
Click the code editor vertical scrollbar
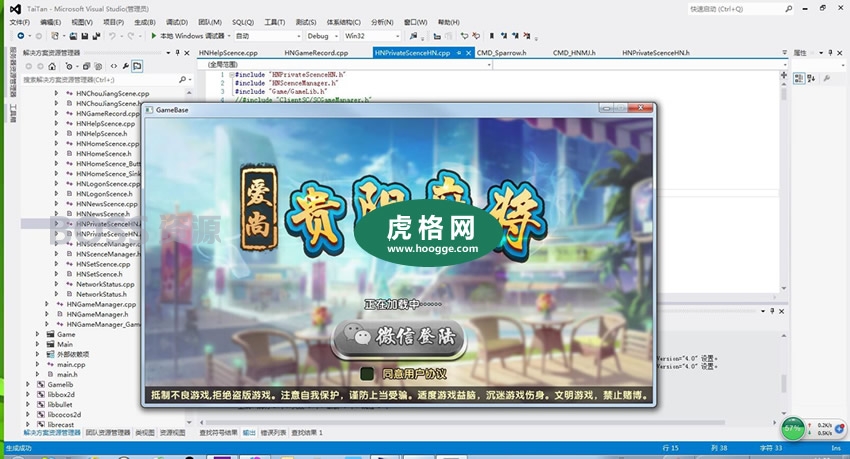click(784, 184)
